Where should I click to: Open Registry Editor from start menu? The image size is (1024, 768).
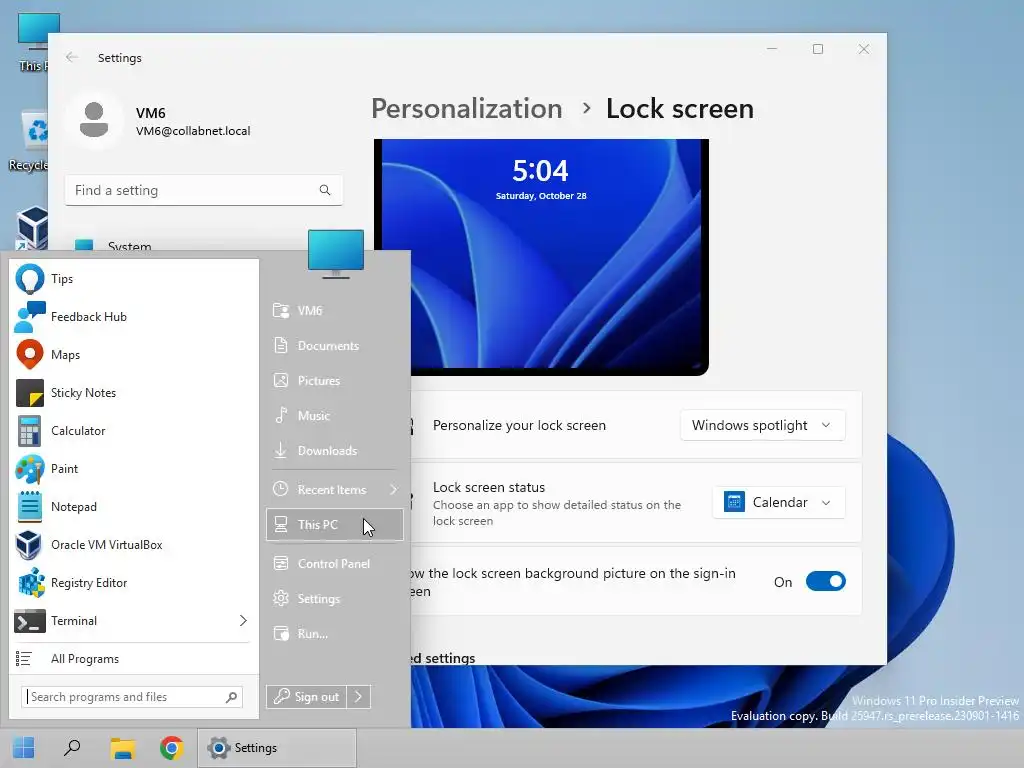(x=133, y=583)
